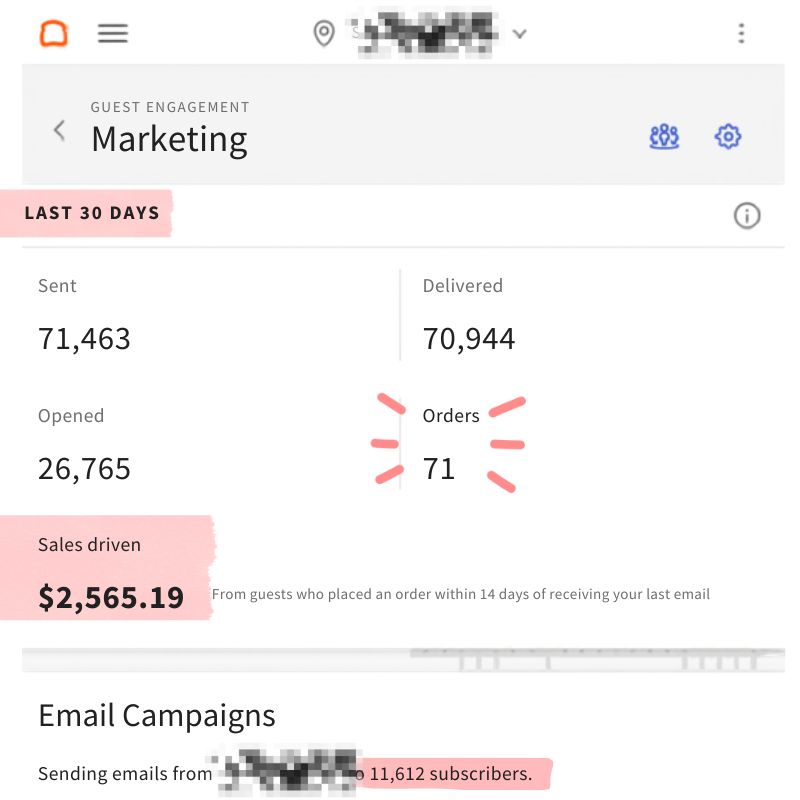Open the three-dot overflow menu

pyautogui.click(x=741, y=34)
